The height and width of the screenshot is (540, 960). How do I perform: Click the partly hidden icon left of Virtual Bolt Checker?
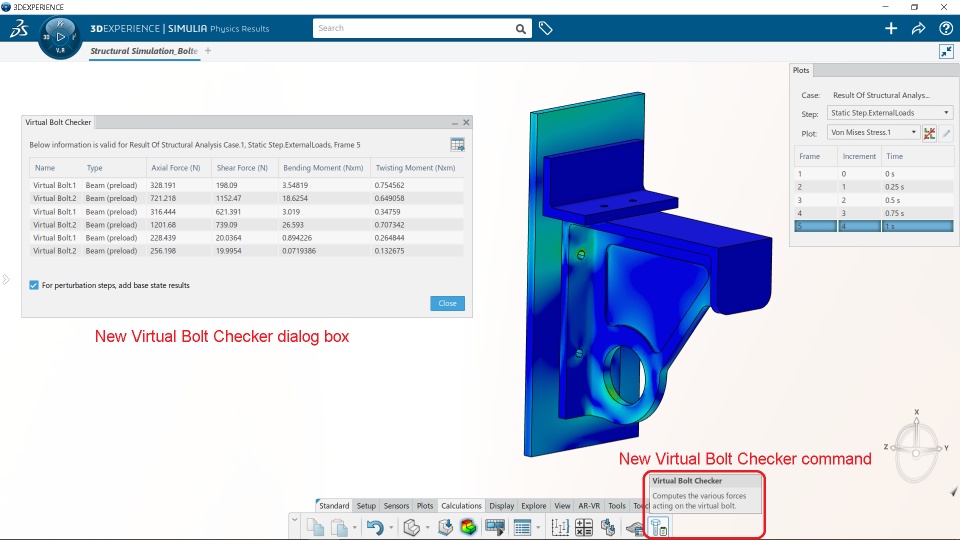coord(634,527)
